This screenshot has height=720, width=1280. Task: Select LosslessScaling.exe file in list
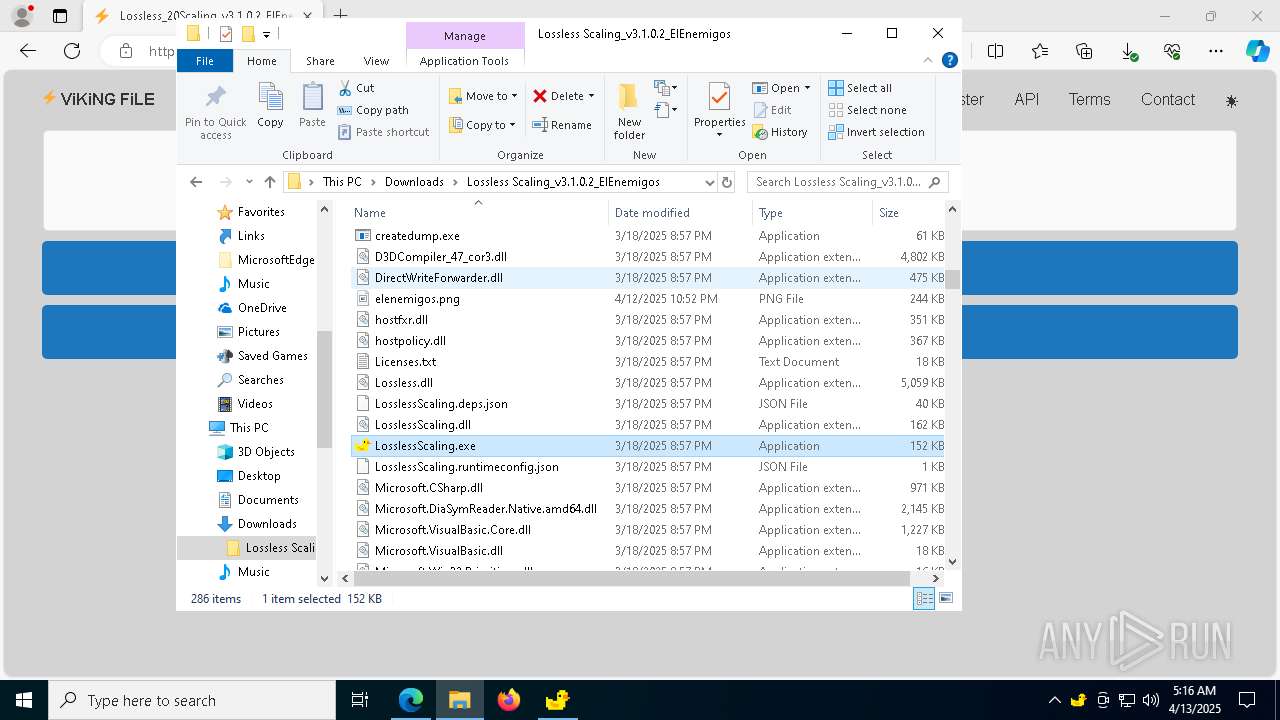point(425,446)
